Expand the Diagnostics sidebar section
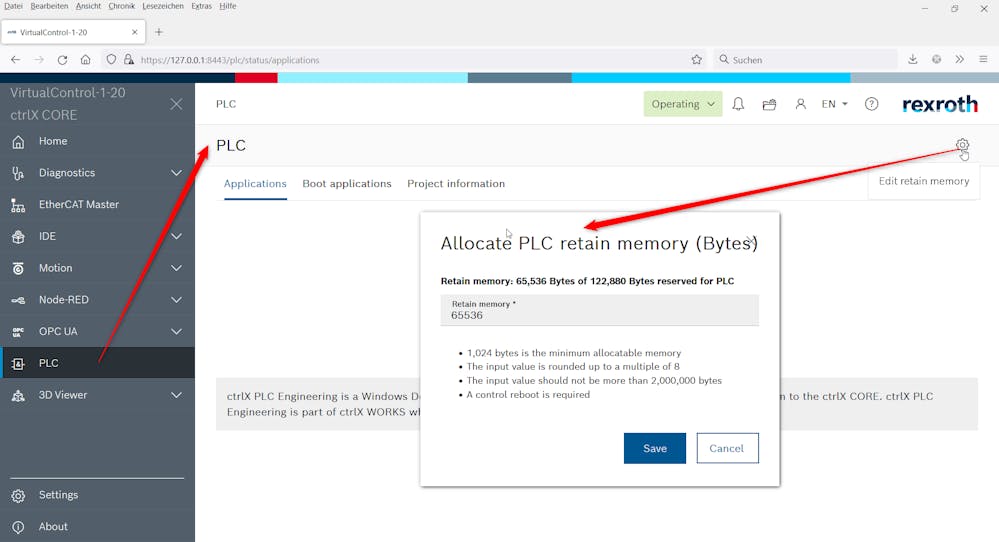Viewport: 999px width, 542px height. 176,173
